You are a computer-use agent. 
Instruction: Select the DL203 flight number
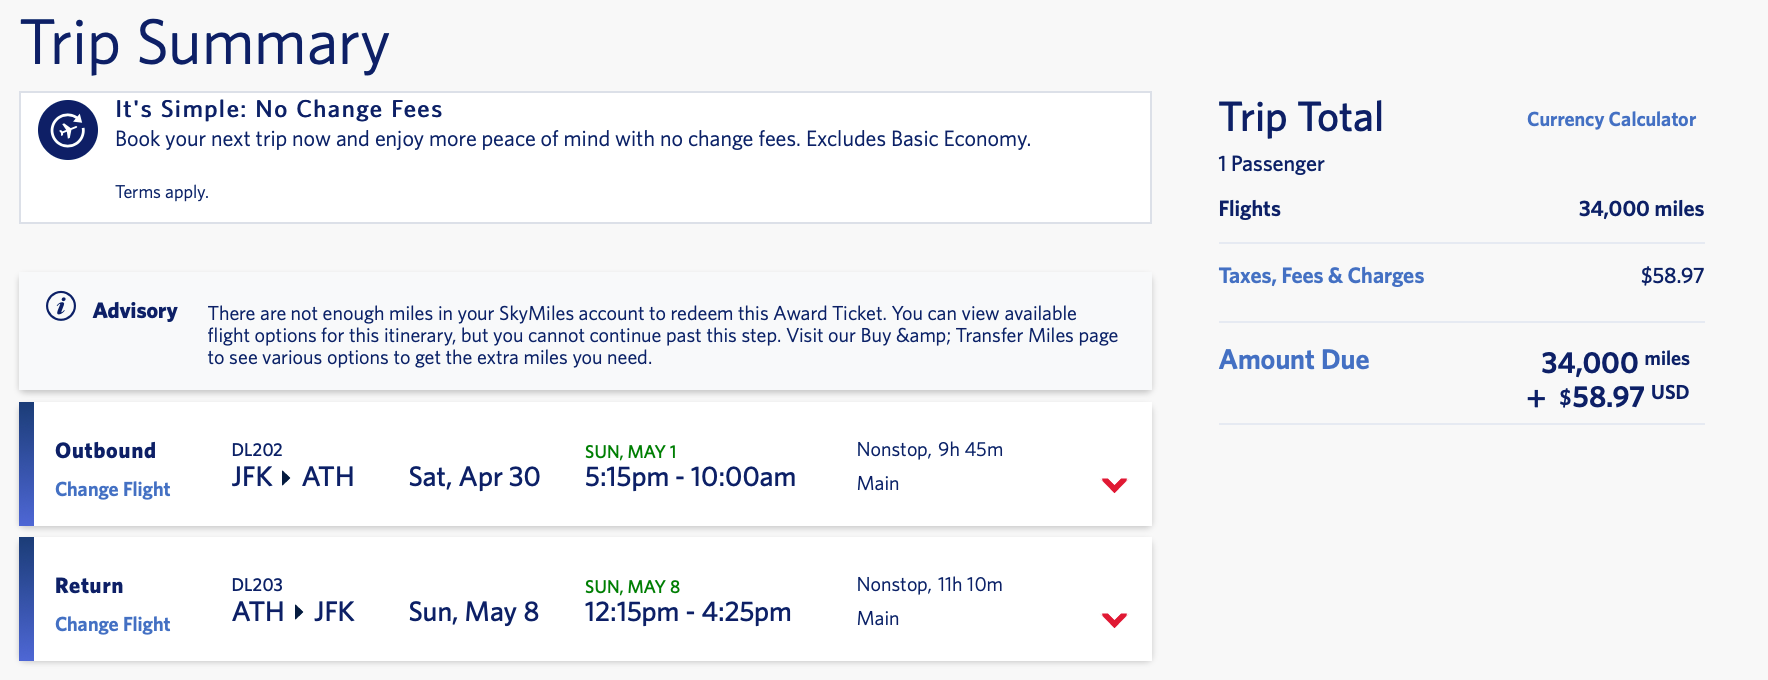click(257, 585)
